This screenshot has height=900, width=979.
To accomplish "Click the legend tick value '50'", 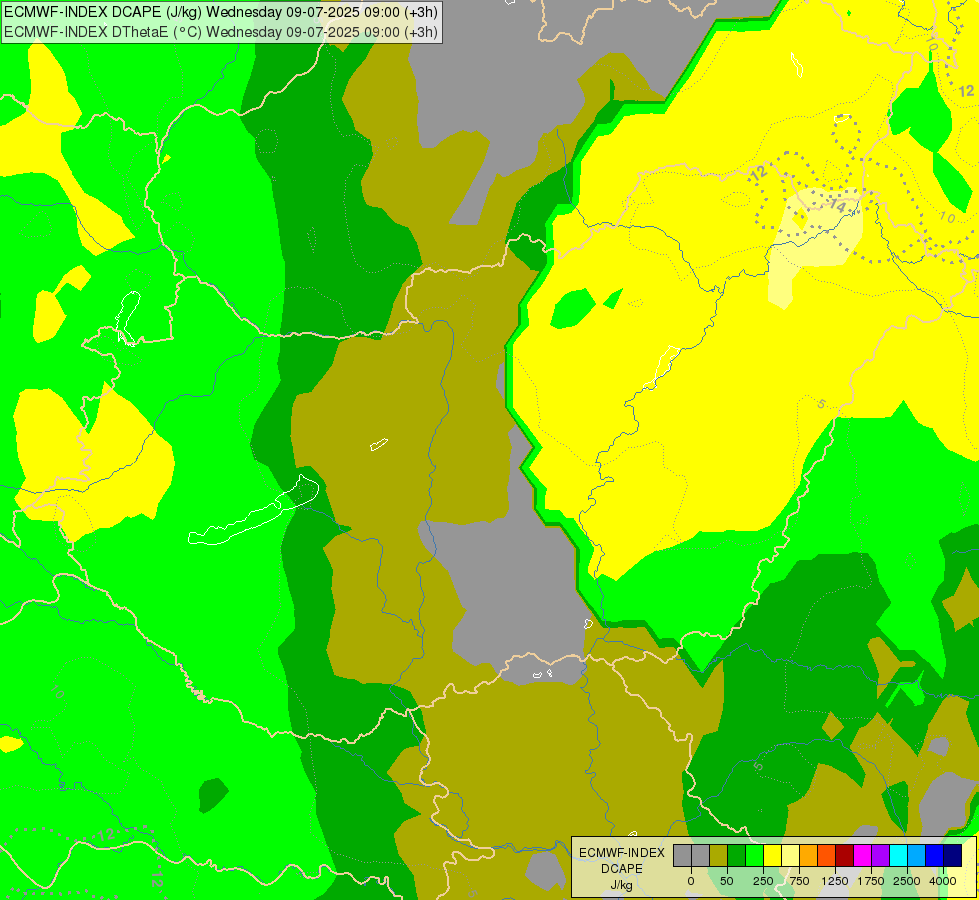I will (727, 881).
